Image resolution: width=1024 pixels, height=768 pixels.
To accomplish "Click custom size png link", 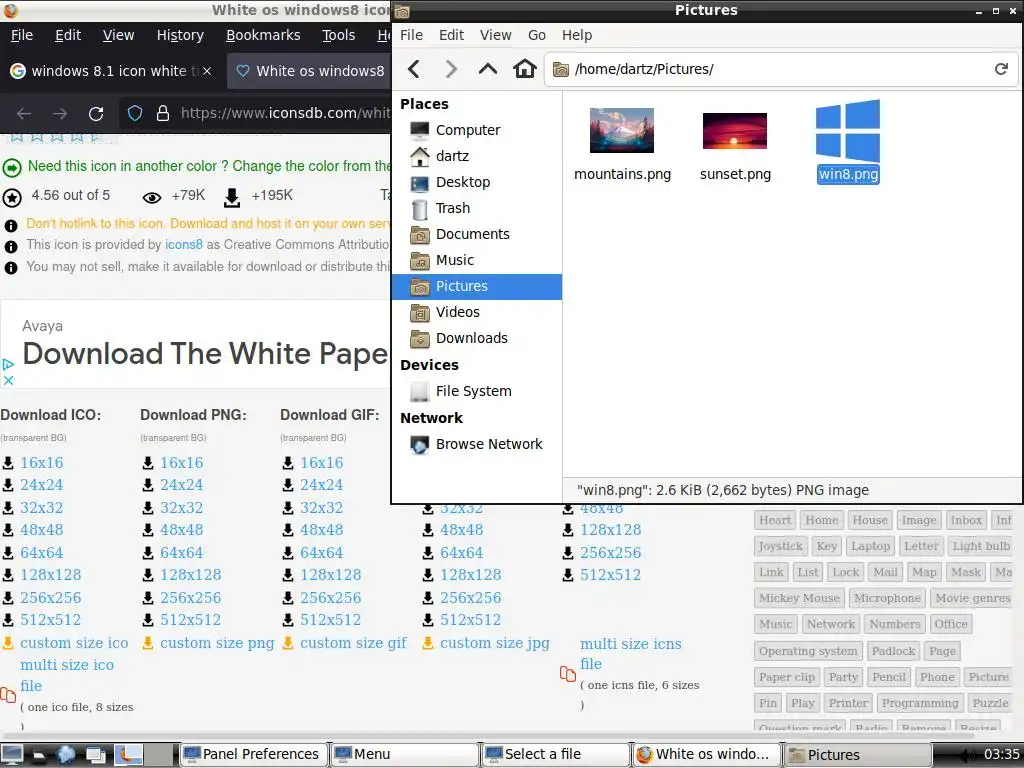I will [217, 643].
